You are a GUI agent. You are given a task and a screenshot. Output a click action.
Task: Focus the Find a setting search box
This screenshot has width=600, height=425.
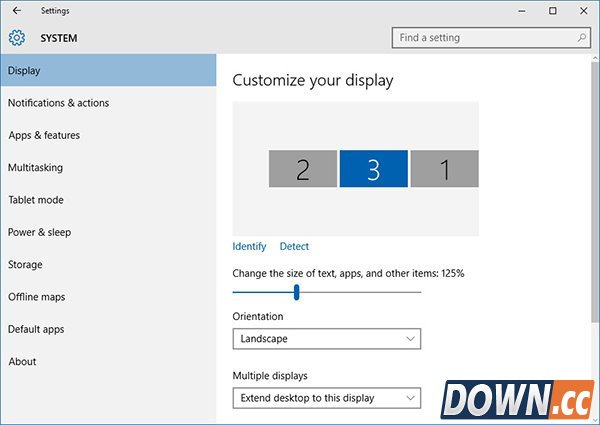[x=482, y=38]
